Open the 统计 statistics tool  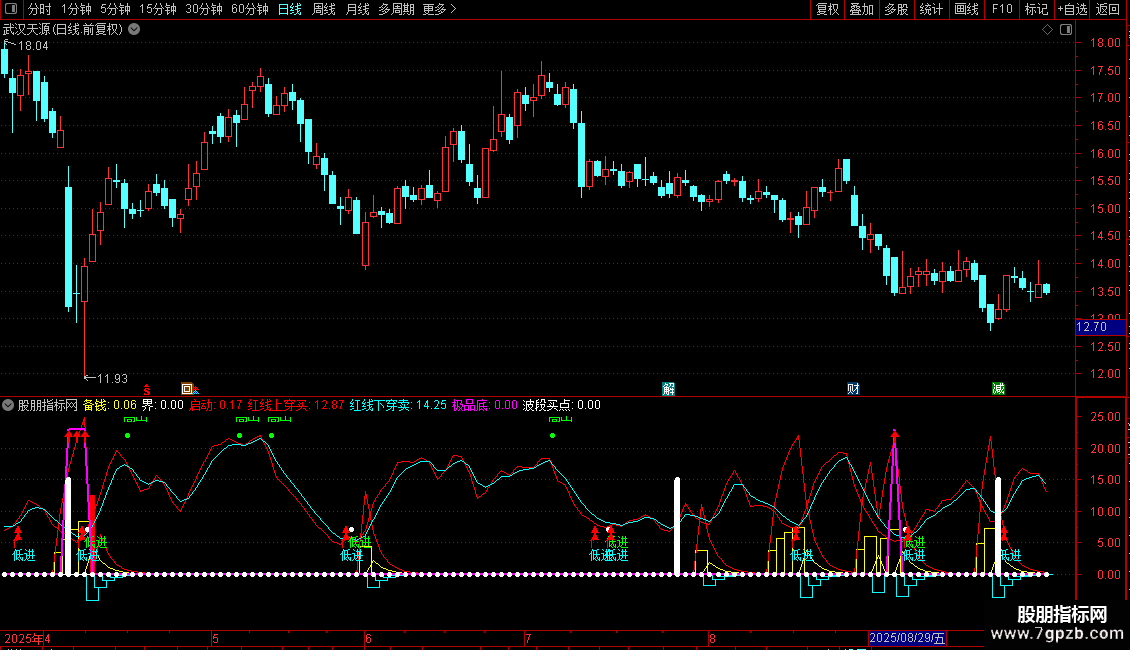pyautogui.click(x=930, y=9)
